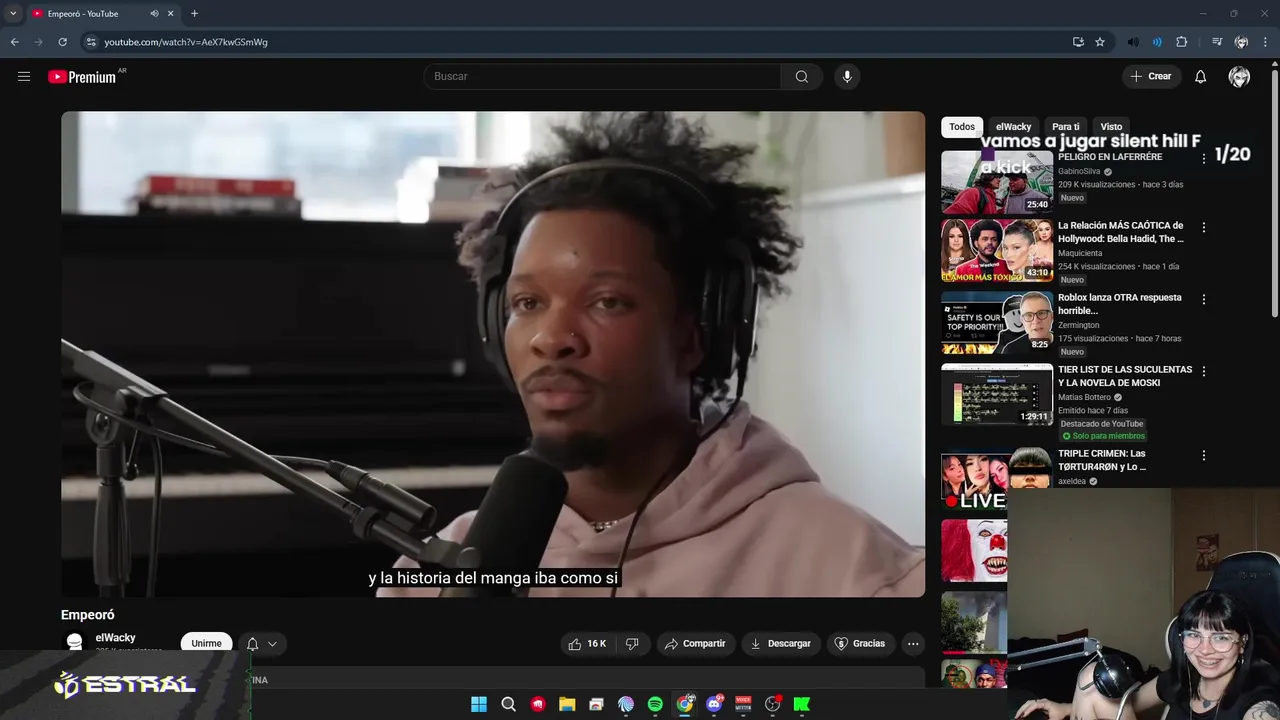This screenshot has width=1280, height=720.
Task: Open options for La Relación MÁS CAÓTICA video
Action: click(1204, 227)
